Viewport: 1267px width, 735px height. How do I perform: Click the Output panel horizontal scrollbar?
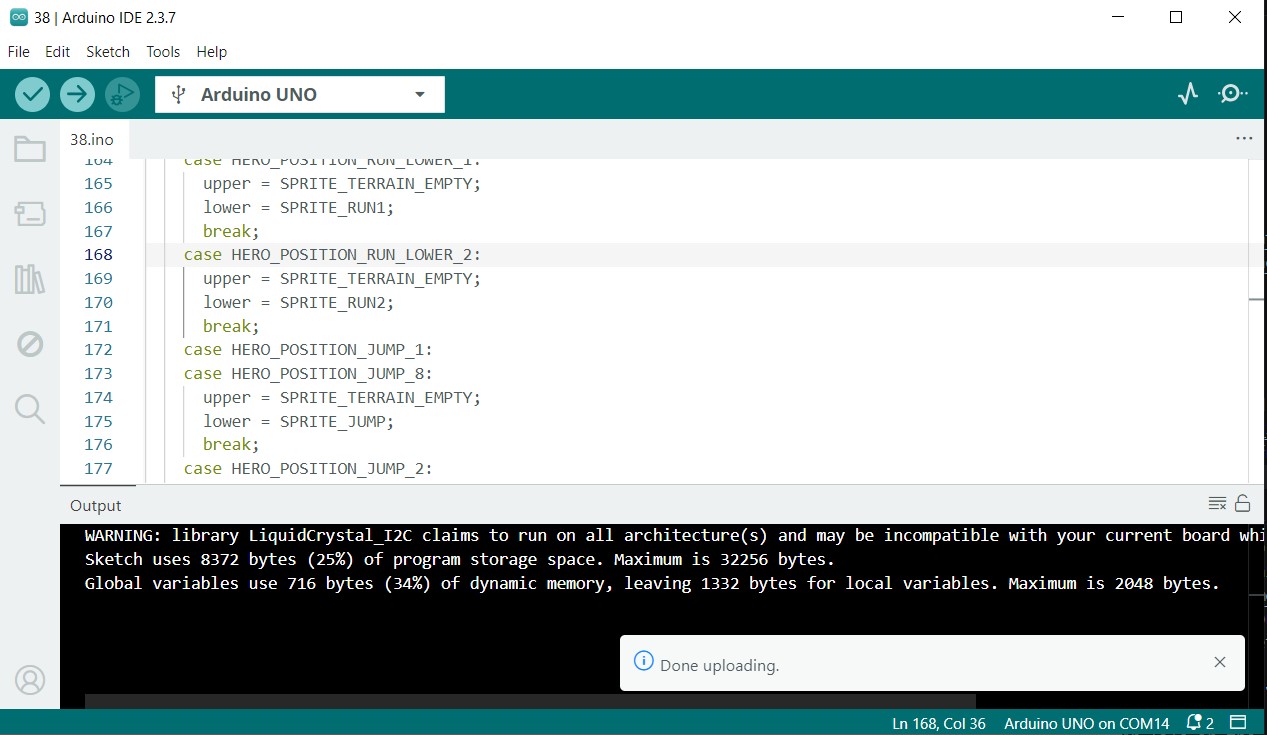pyautogui.click(x=530, y=701)
